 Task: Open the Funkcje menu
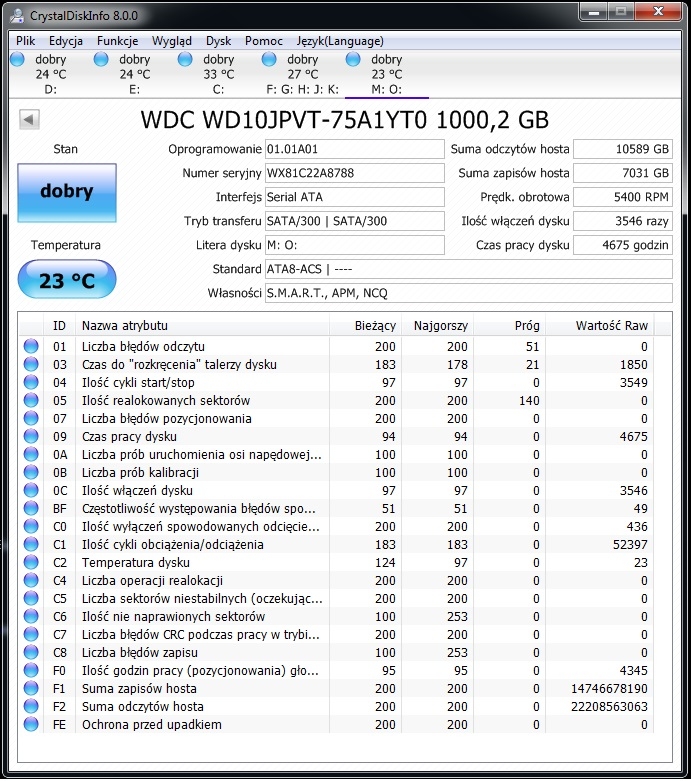tap(118, 41)
